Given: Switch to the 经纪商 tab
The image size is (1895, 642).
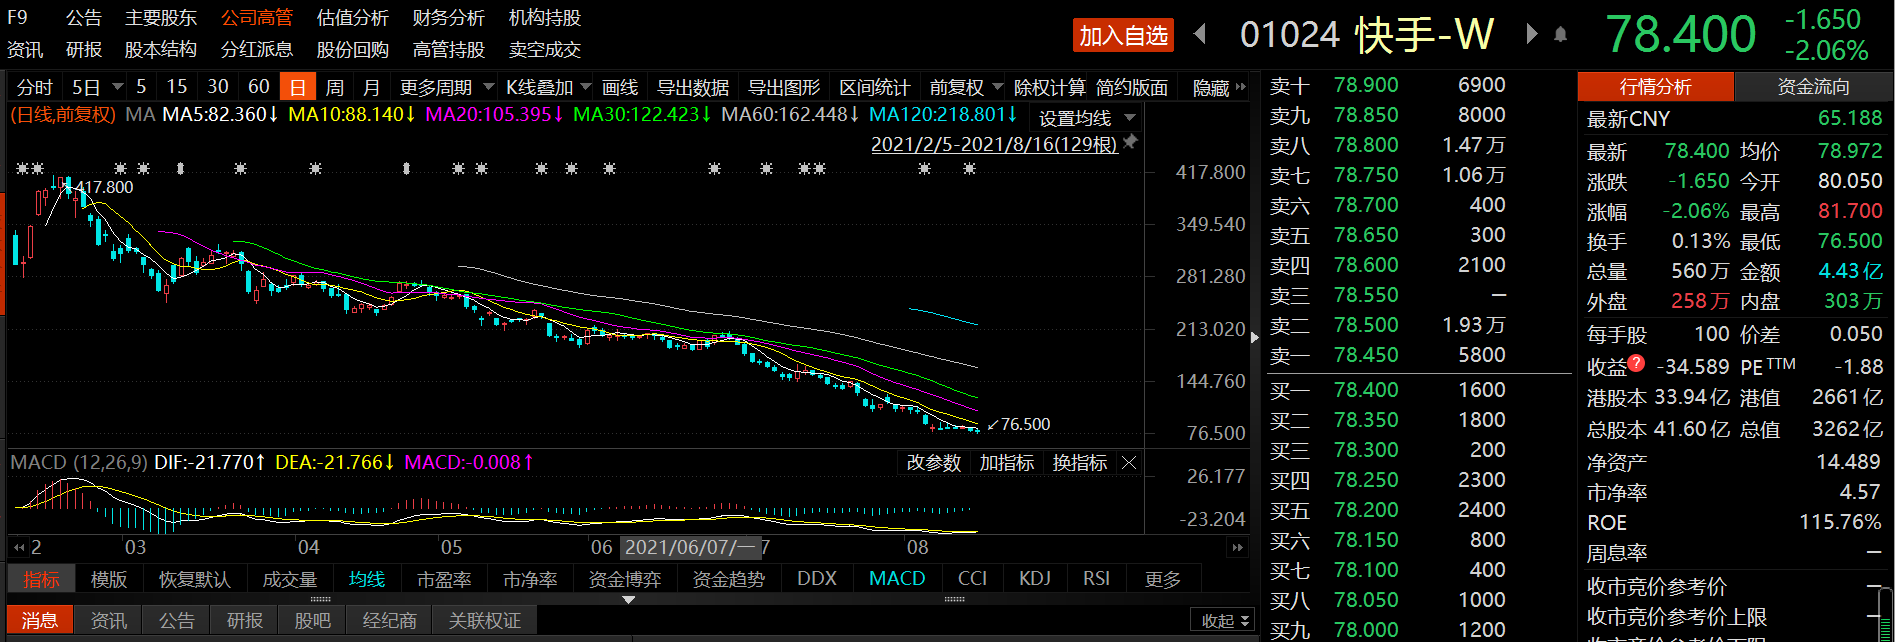Looking at the screenshot, I should click(389, 620).
